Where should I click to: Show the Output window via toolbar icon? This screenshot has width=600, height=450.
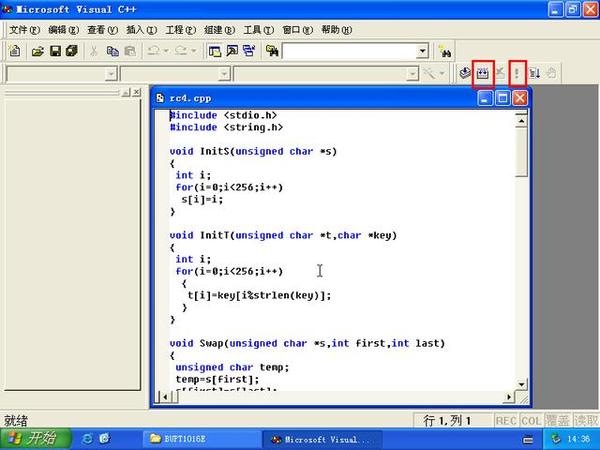click(232, 51)
